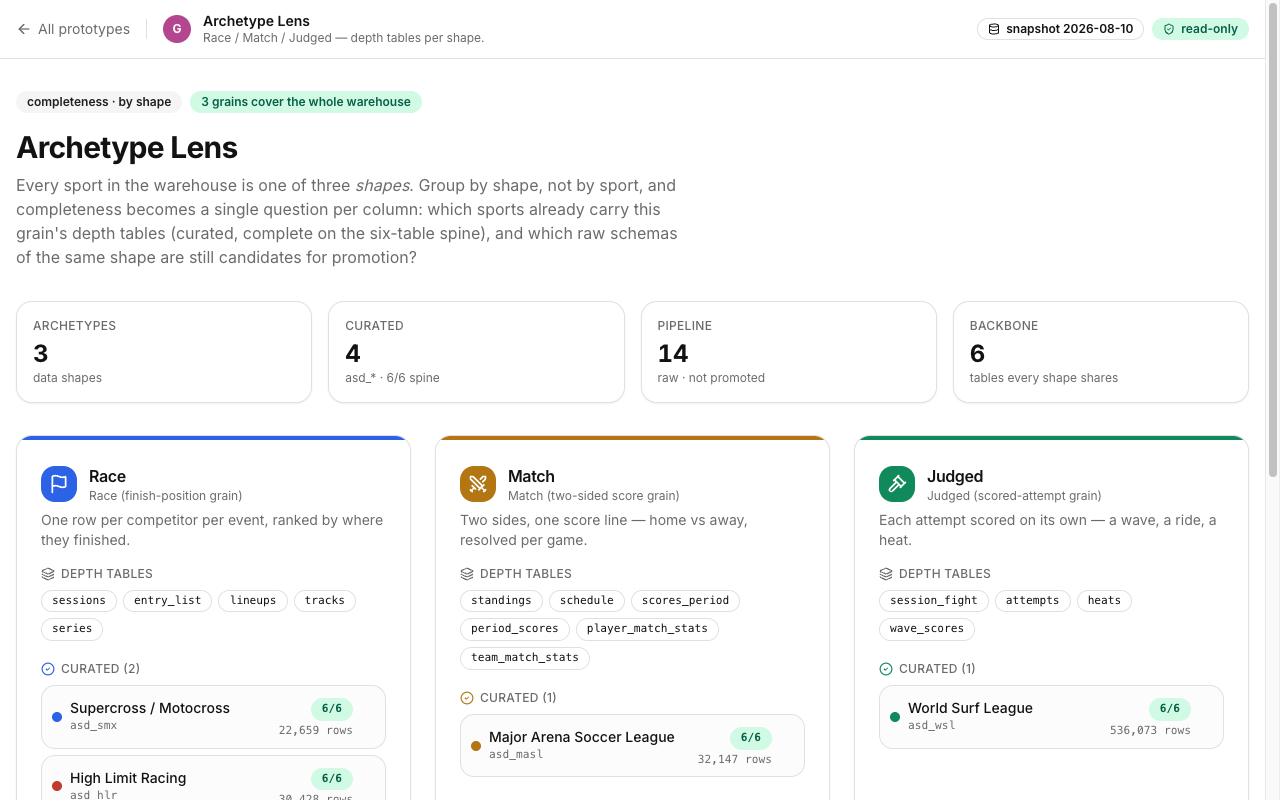This screenshot has height=800, width=1280.
Task: Click the purple G avatar icon
Action: [177, 29]
